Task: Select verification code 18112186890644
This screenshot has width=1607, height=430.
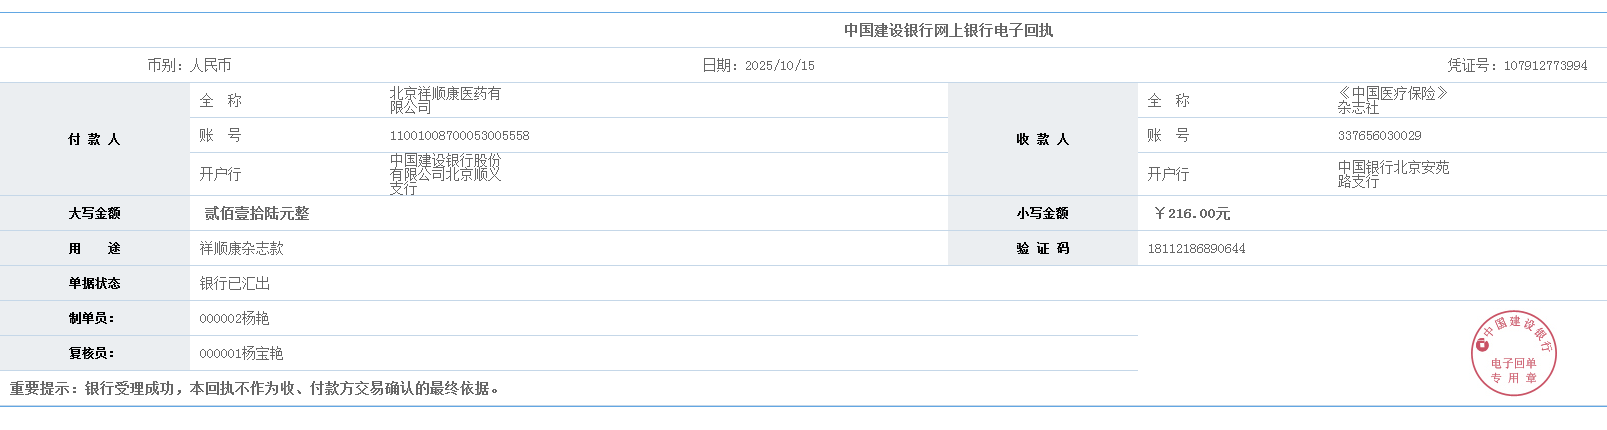Action: [x=1196, y=249]
